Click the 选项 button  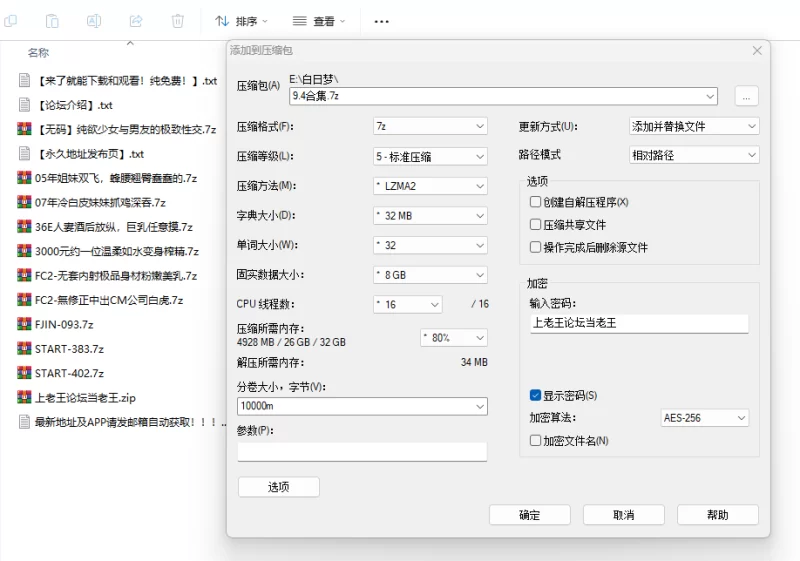click(279, 487)
